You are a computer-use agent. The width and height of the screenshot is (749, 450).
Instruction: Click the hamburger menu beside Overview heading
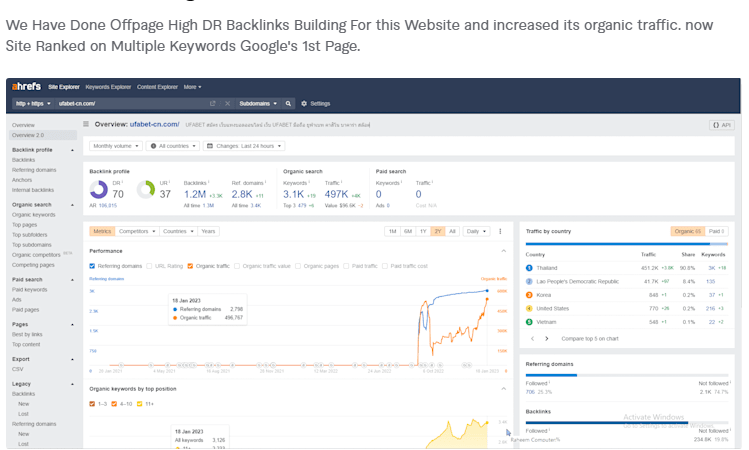pyautogui.click(x=86, y=125)
